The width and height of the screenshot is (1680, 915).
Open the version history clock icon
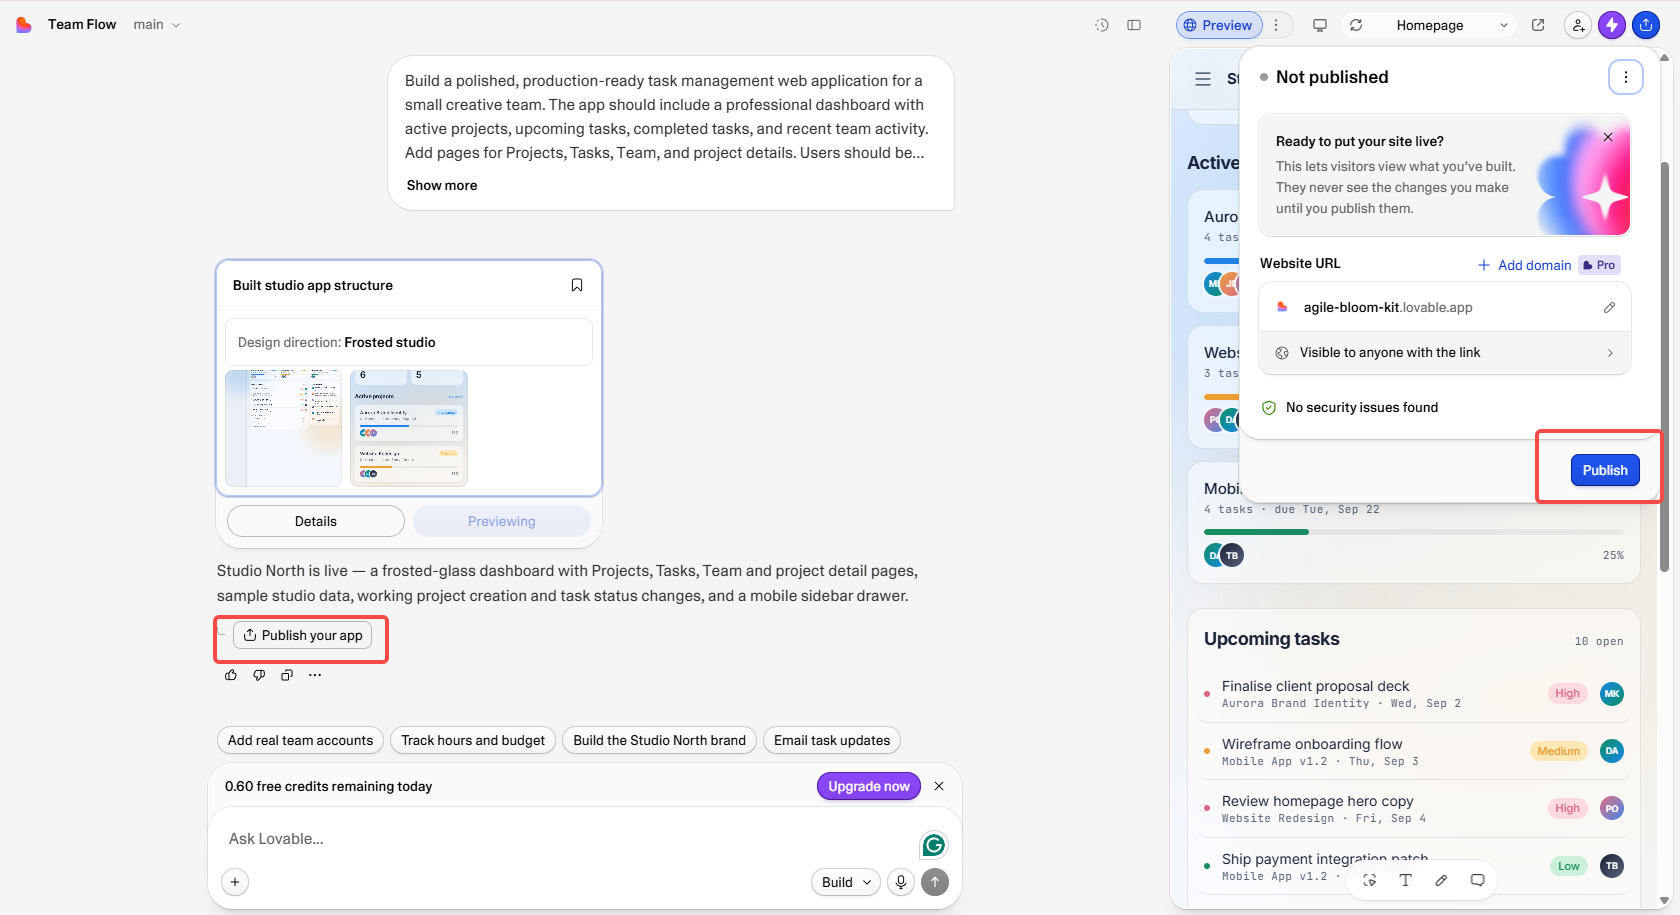click(x=1102, y=25)
